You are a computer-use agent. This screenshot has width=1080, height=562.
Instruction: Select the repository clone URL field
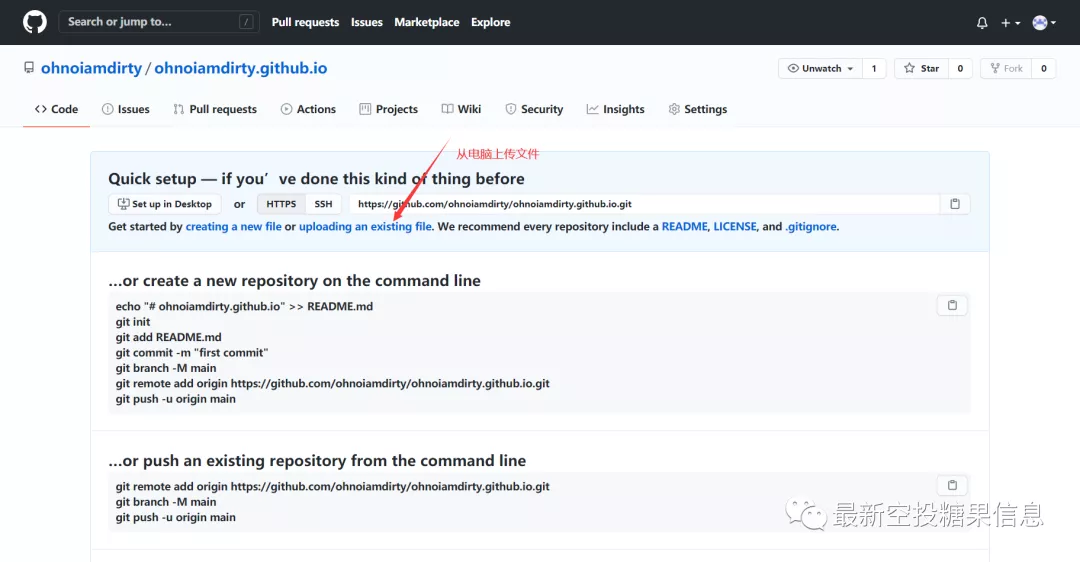point(644,204)
